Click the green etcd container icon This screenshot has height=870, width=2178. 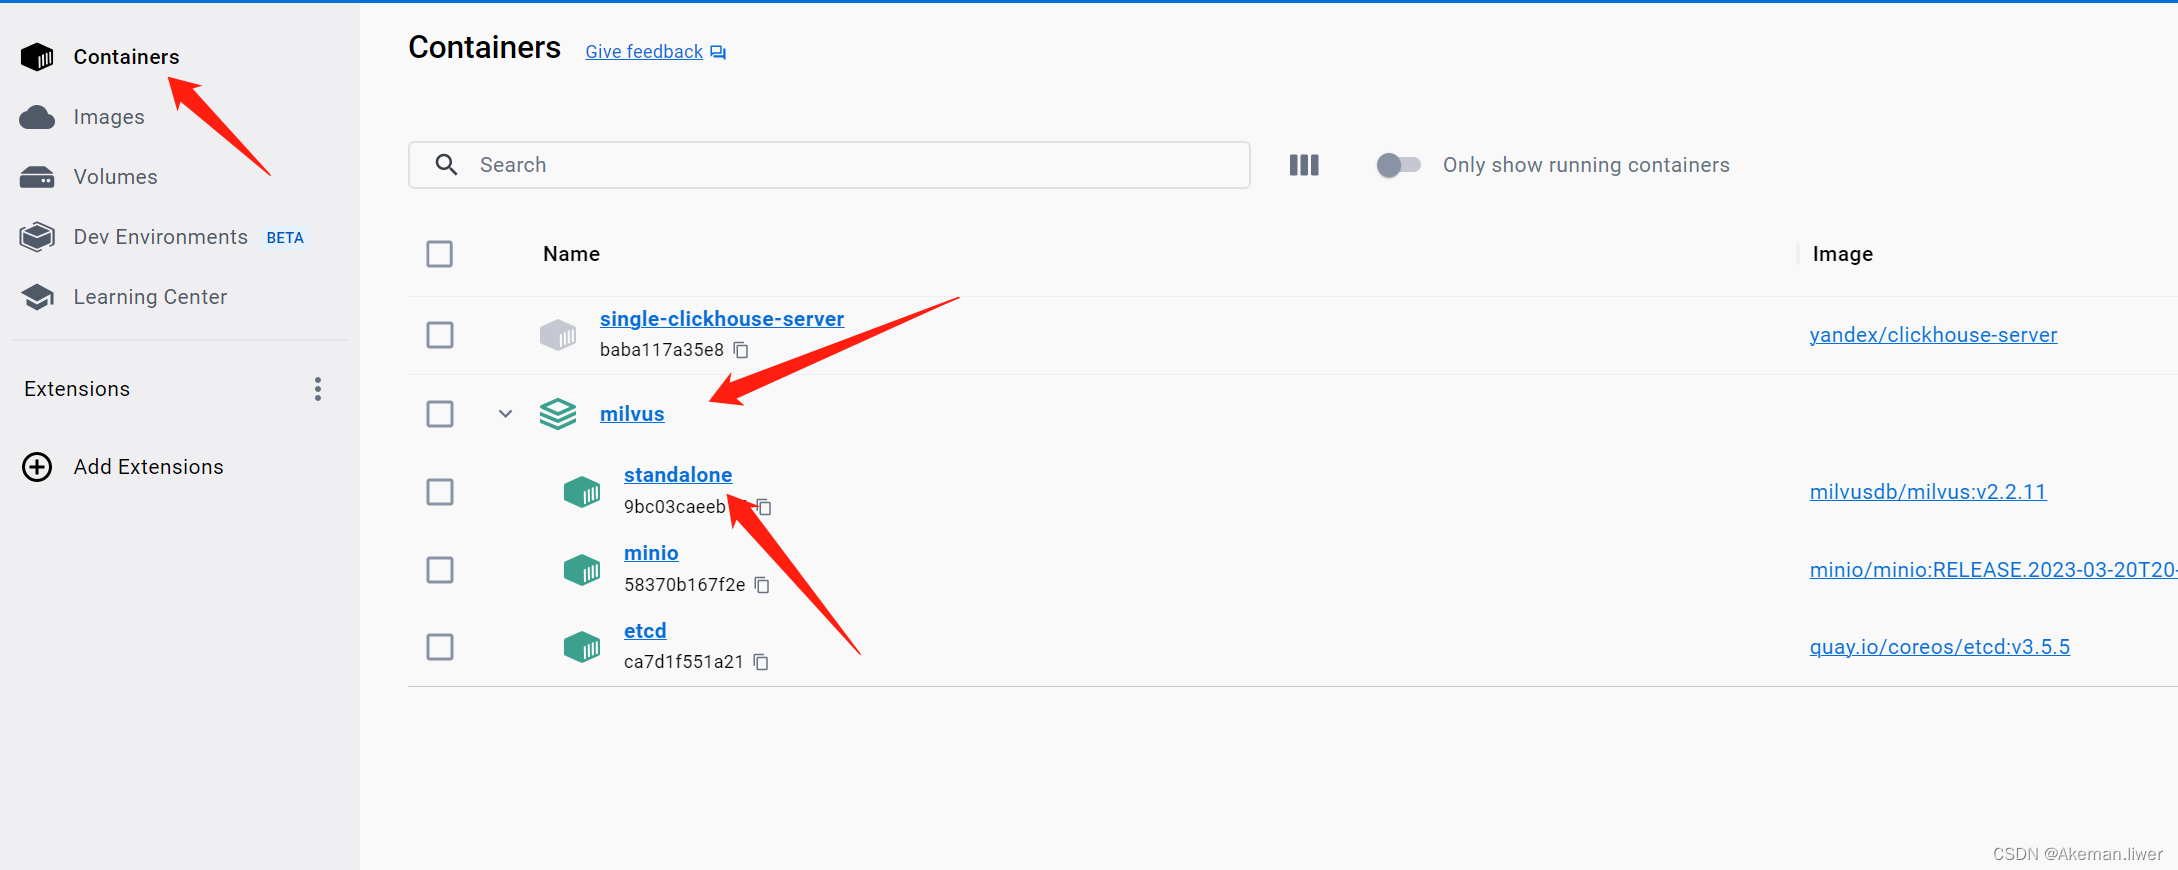tap(582, 647)
